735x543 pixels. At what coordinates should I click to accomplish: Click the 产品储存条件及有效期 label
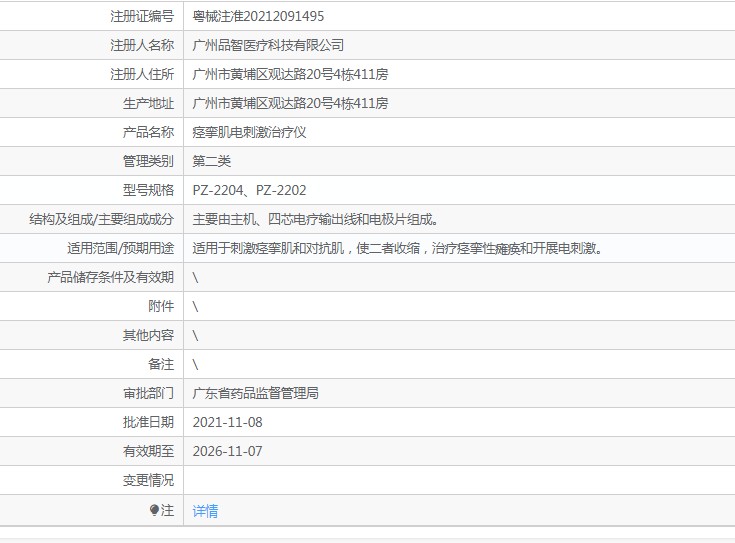tap(111, 277)
